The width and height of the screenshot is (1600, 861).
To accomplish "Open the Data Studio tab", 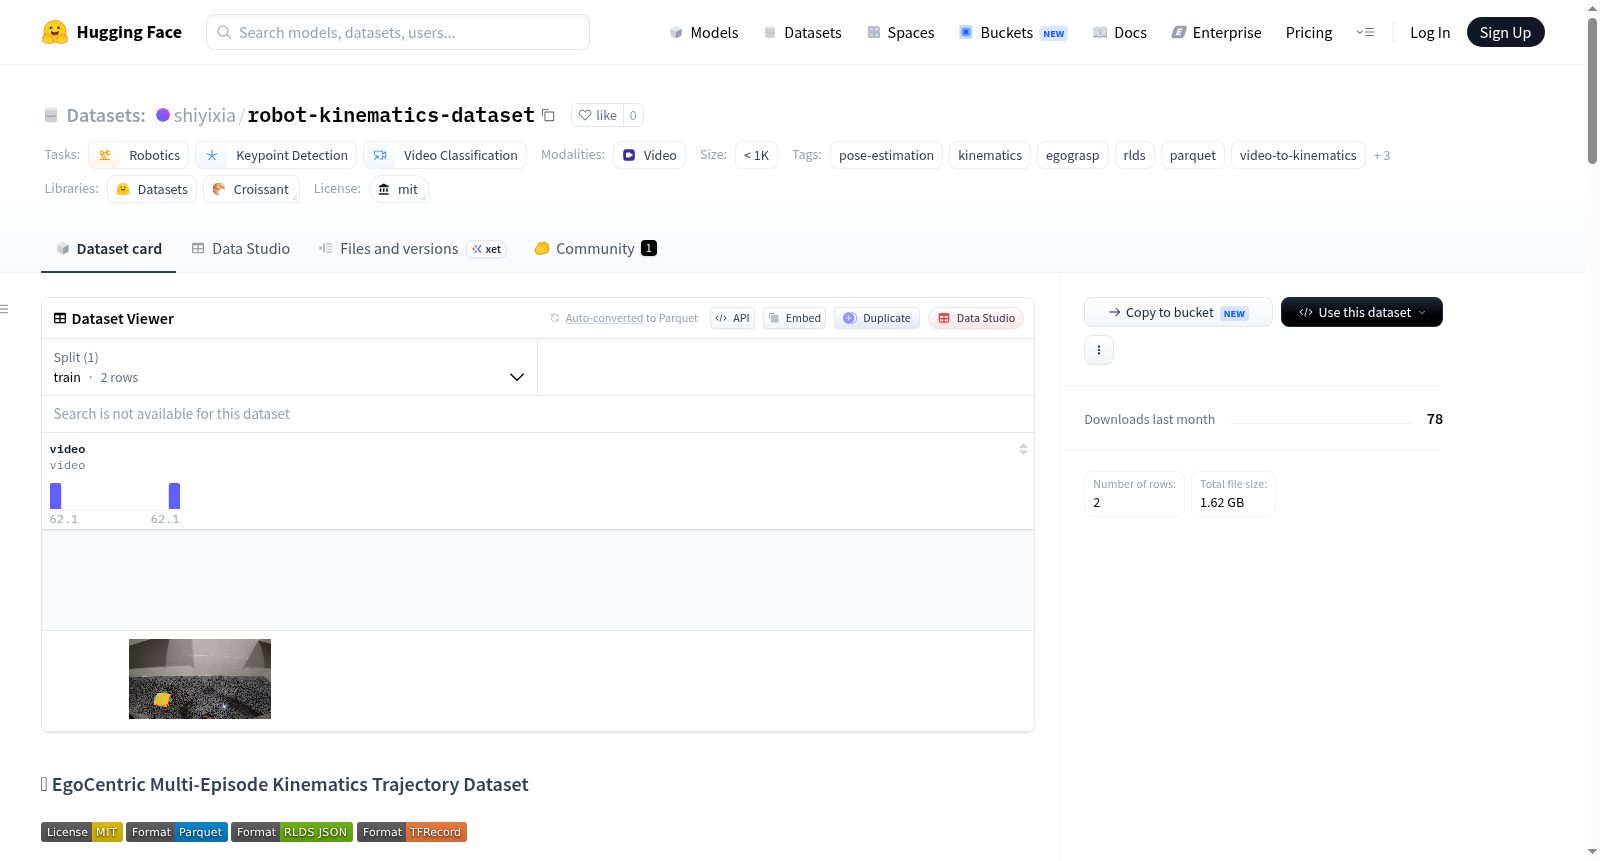I will click(241, 249).
